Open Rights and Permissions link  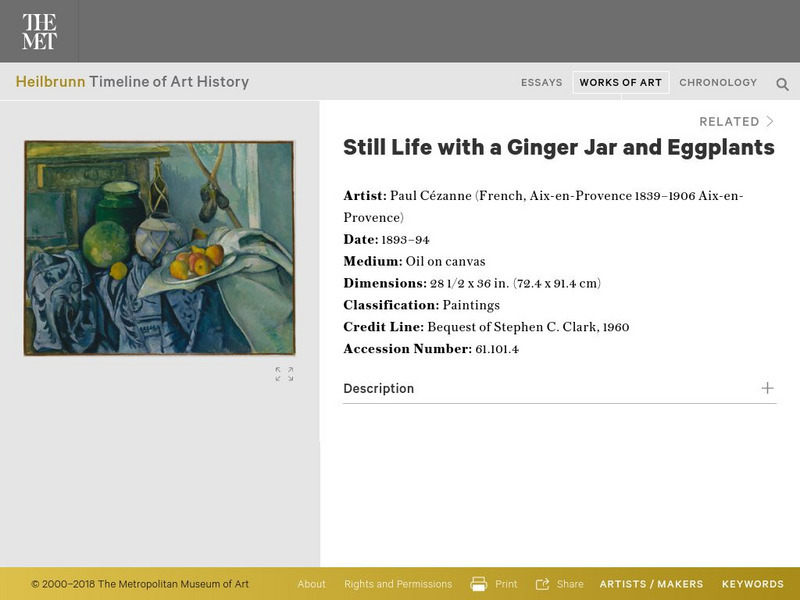(398, 584)
